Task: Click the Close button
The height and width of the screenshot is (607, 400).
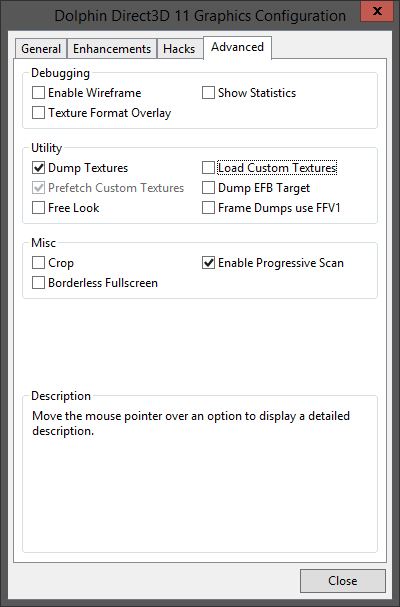Action: click(343, 581)
